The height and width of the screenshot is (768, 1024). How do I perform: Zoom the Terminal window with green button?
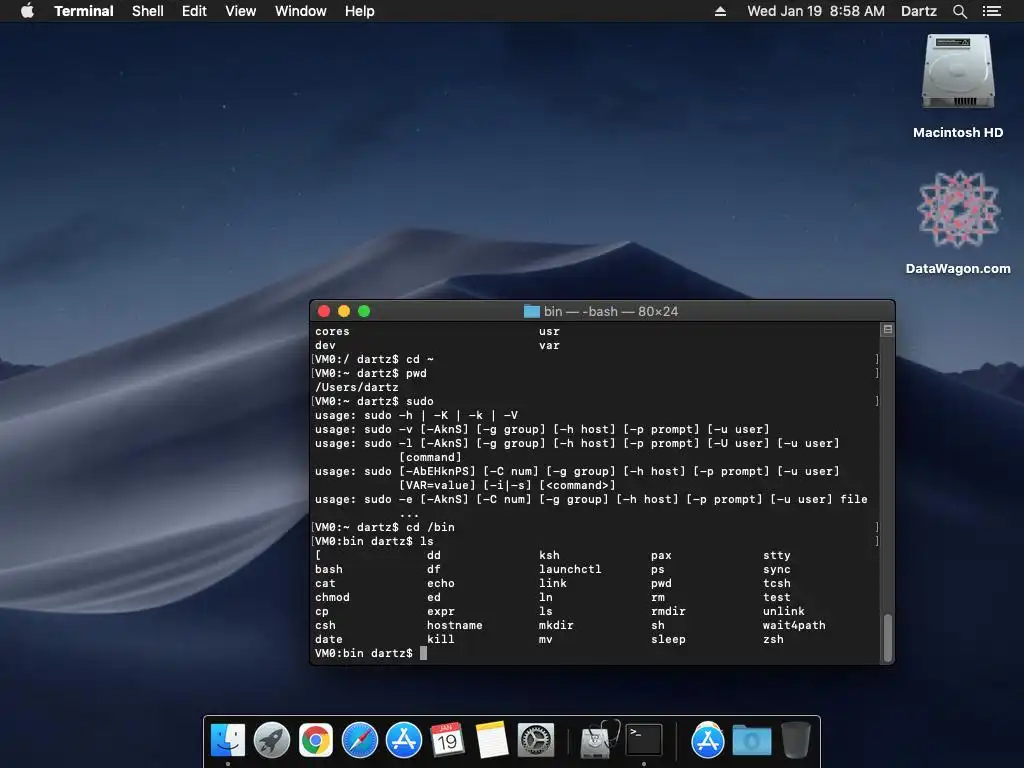[364, 312]
